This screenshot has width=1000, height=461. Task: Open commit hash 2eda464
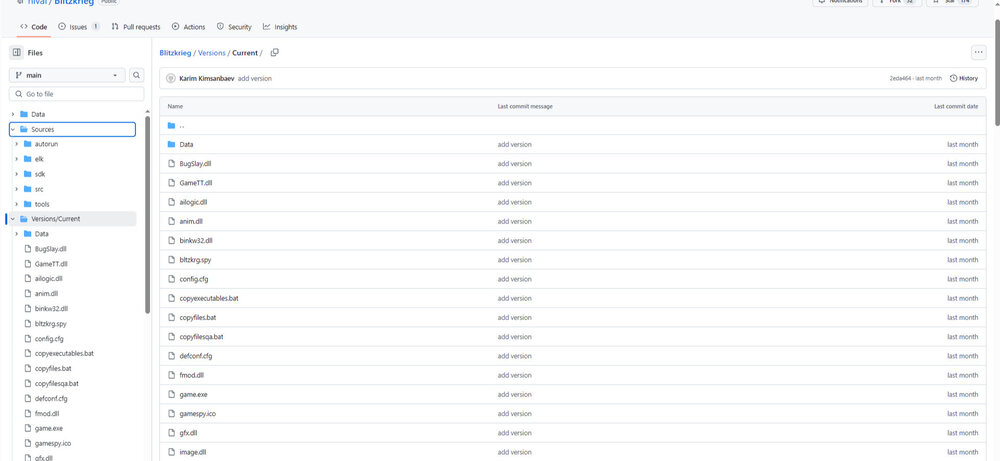[900, 78]
